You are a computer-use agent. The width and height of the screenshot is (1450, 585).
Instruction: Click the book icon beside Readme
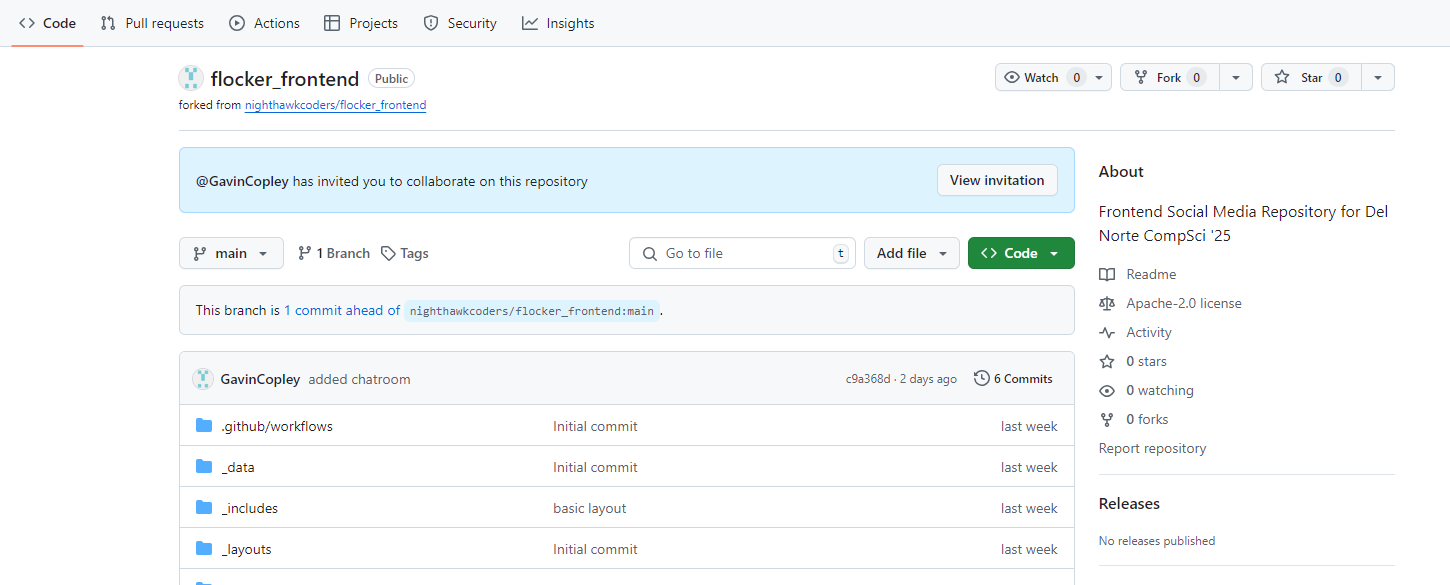point(1107,274)
